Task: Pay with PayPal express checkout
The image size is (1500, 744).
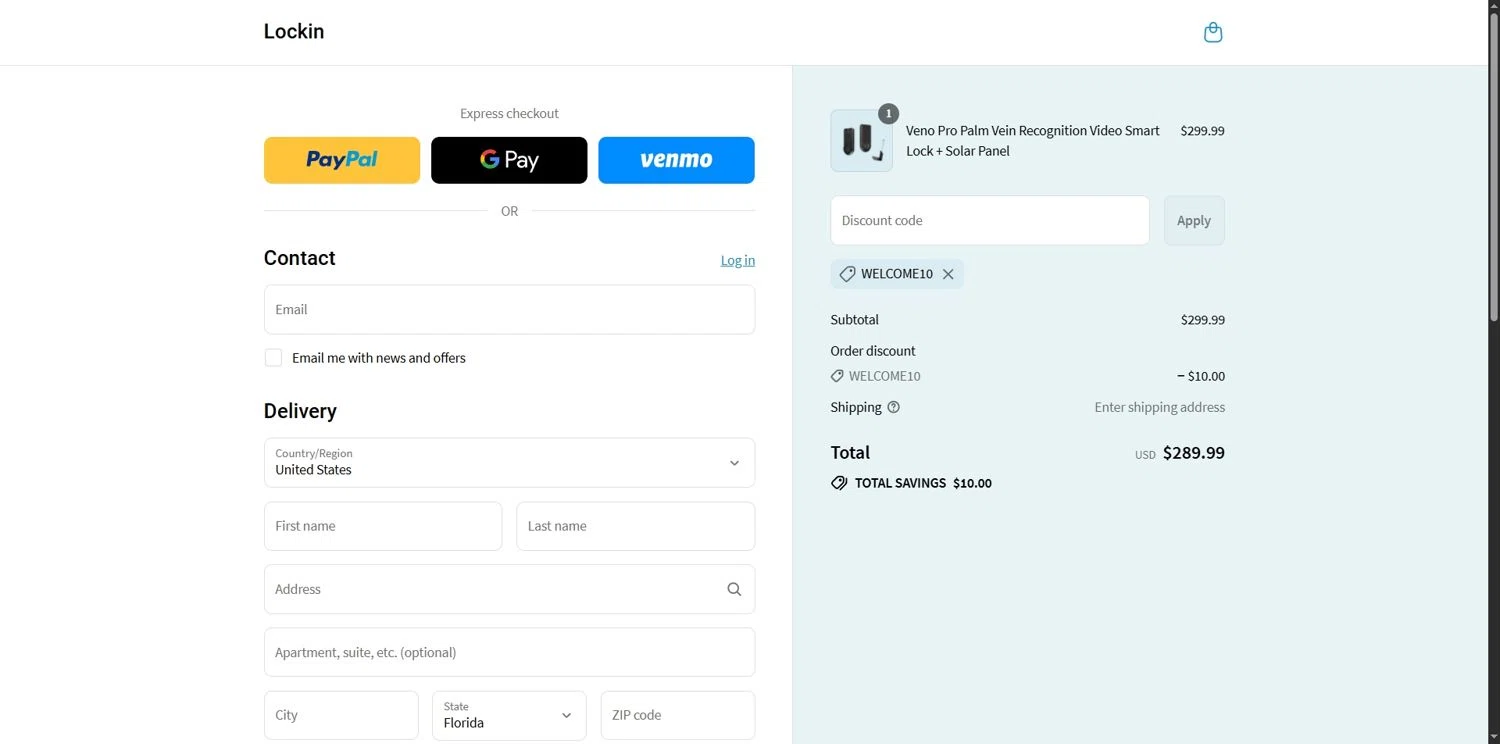Action: (x=342, y=160)
